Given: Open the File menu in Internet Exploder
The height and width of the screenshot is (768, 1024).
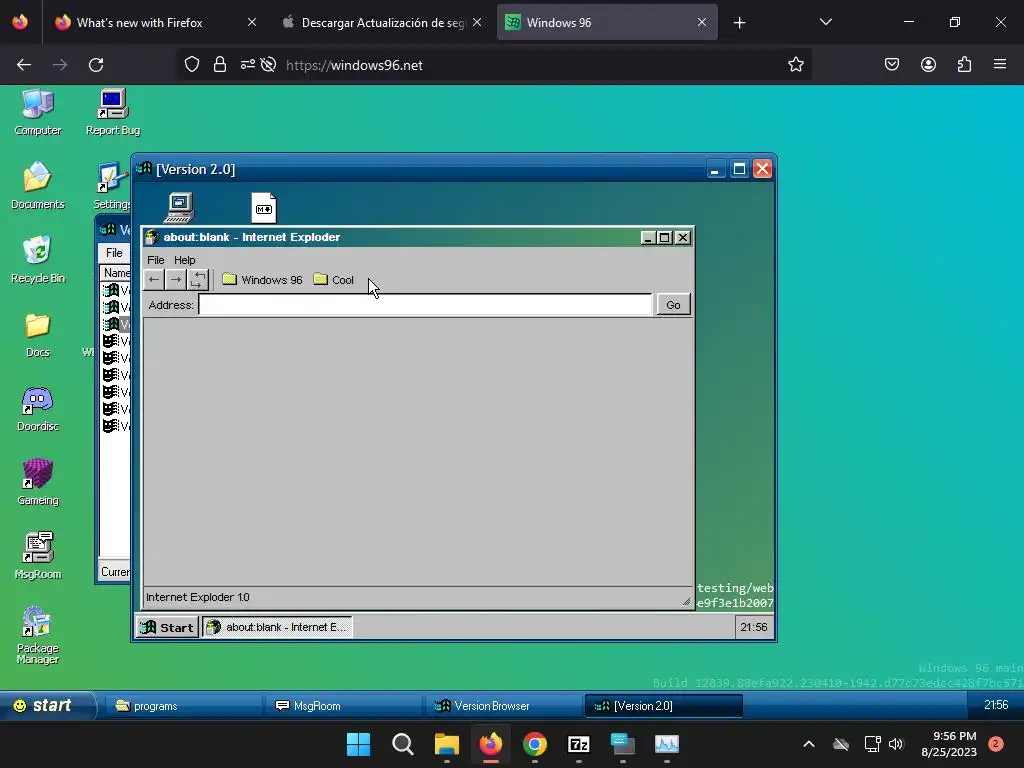Looking at the screenshot, I should 155,260.
